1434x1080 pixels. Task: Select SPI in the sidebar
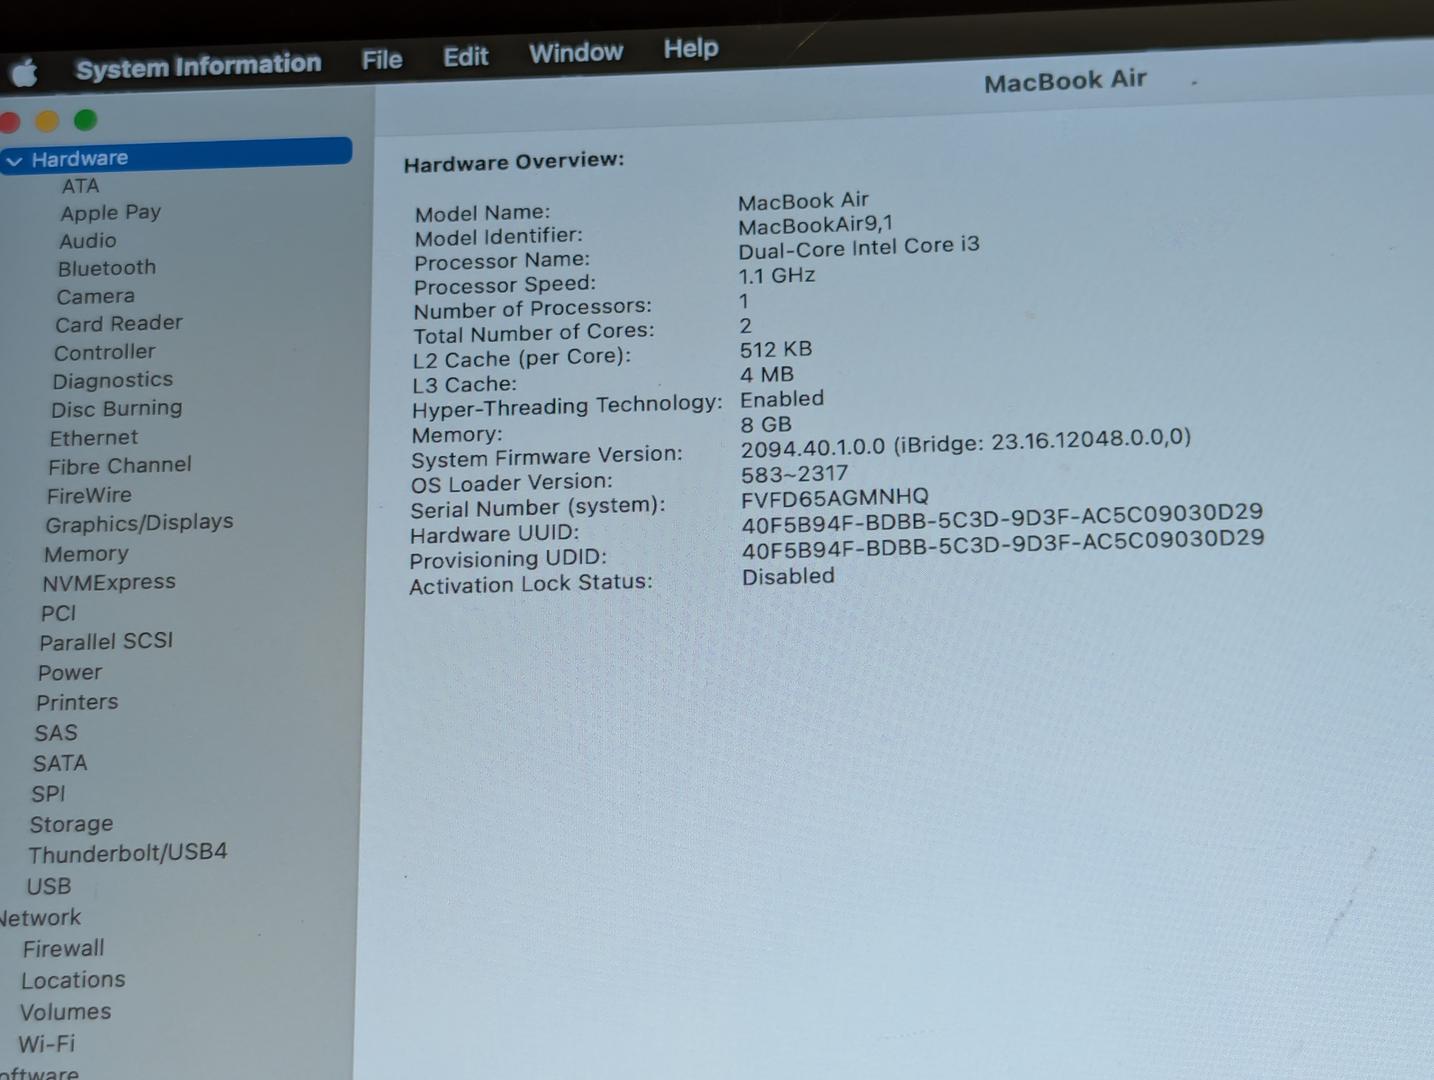(x=47, y=794)
